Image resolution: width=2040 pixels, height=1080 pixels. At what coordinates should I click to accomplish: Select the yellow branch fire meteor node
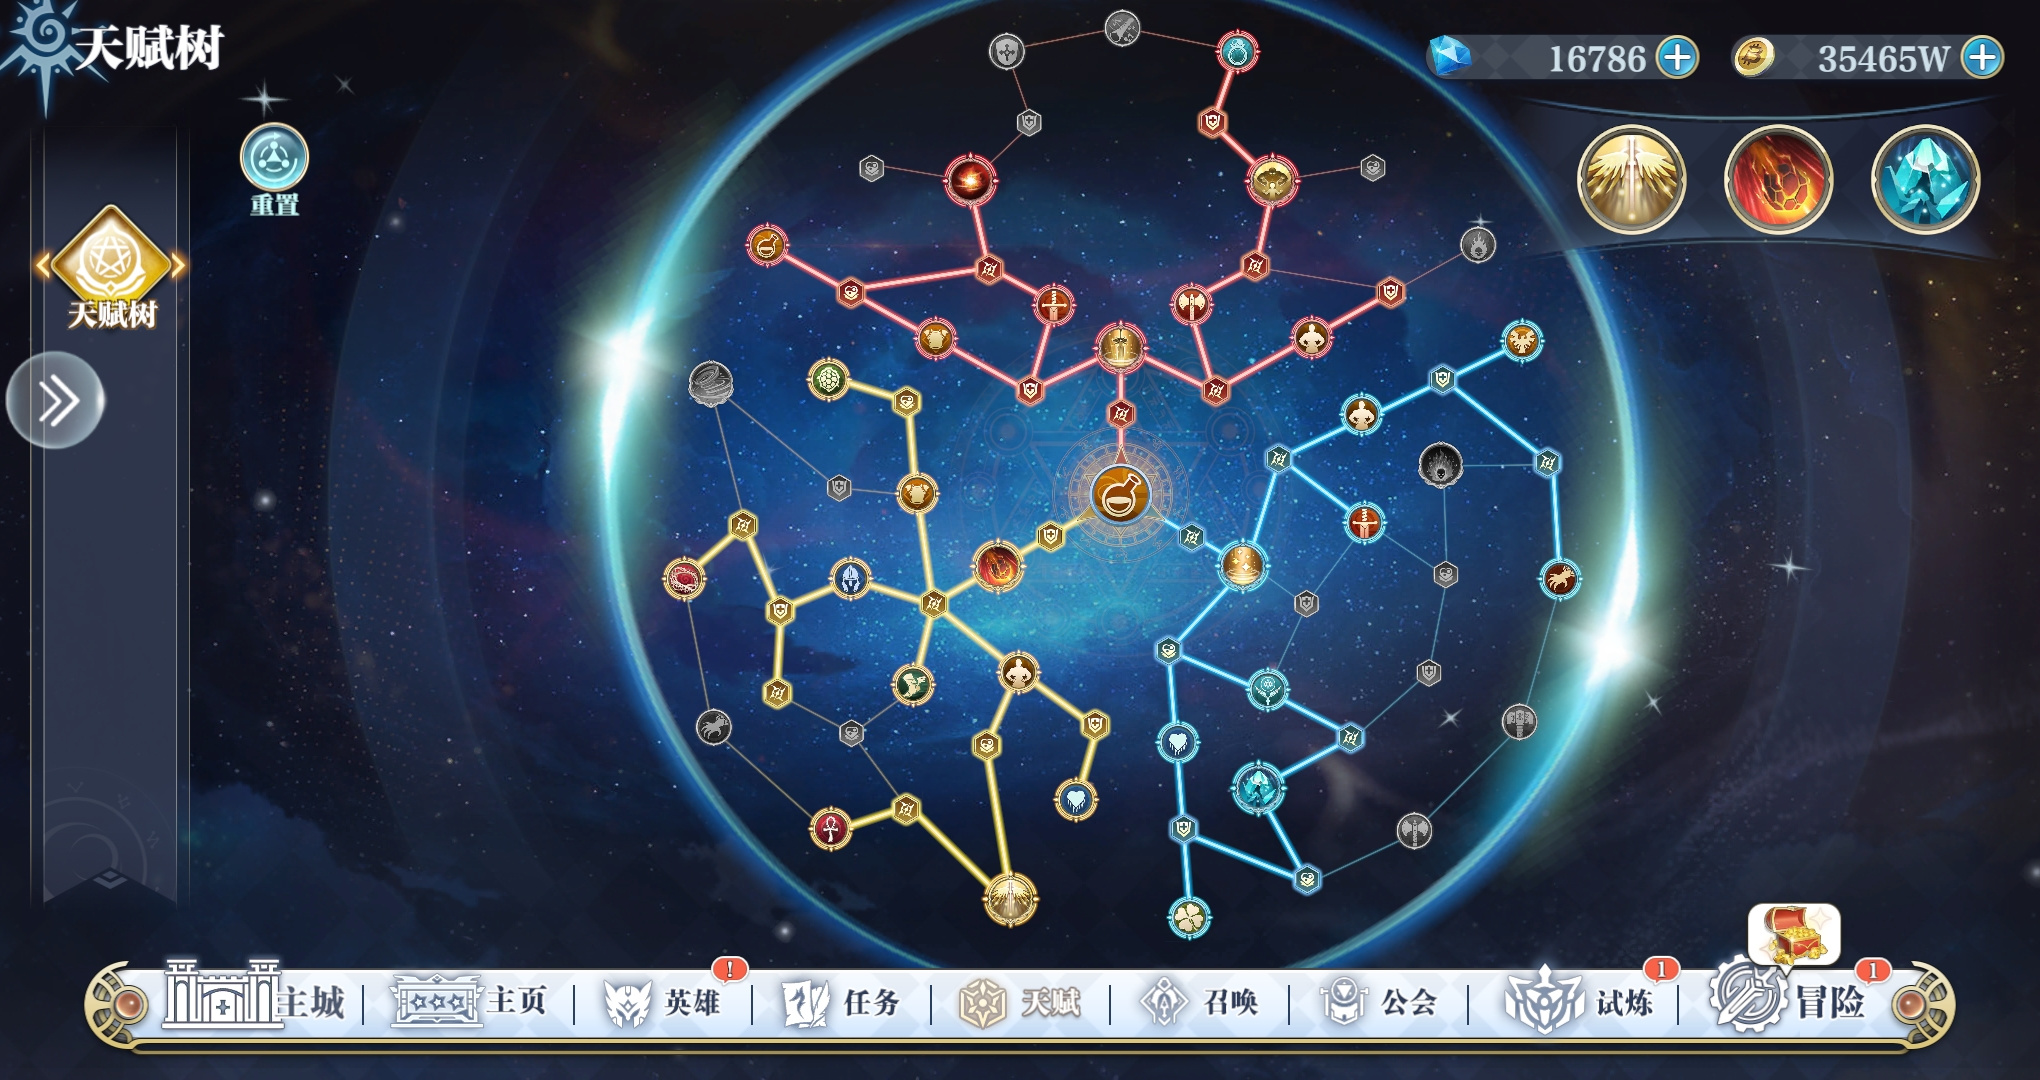(x=997, y=566)
